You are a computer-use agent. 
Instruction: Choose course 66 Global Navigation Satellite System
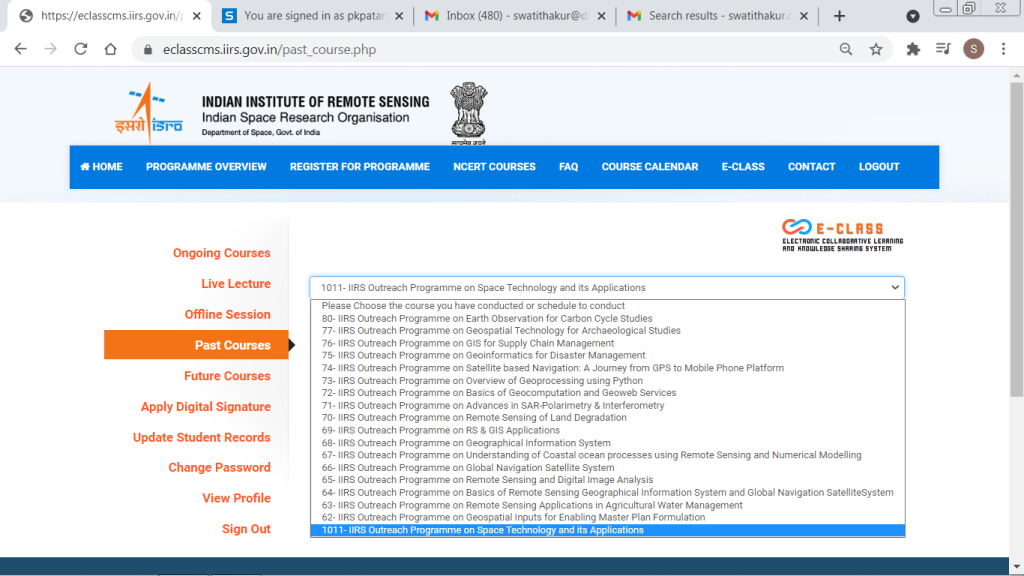pyautogui.click(x=468, y=468)
